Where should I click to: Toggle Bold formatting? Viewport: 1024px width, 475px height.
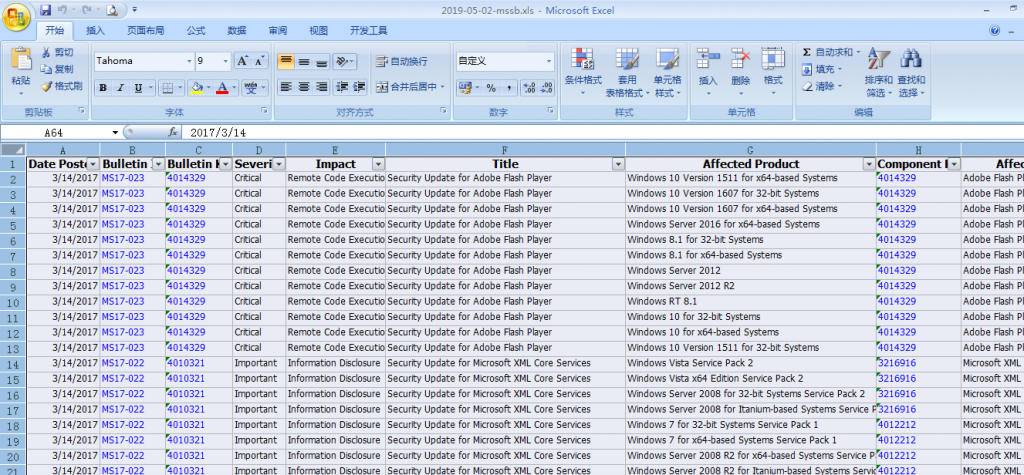103,88
